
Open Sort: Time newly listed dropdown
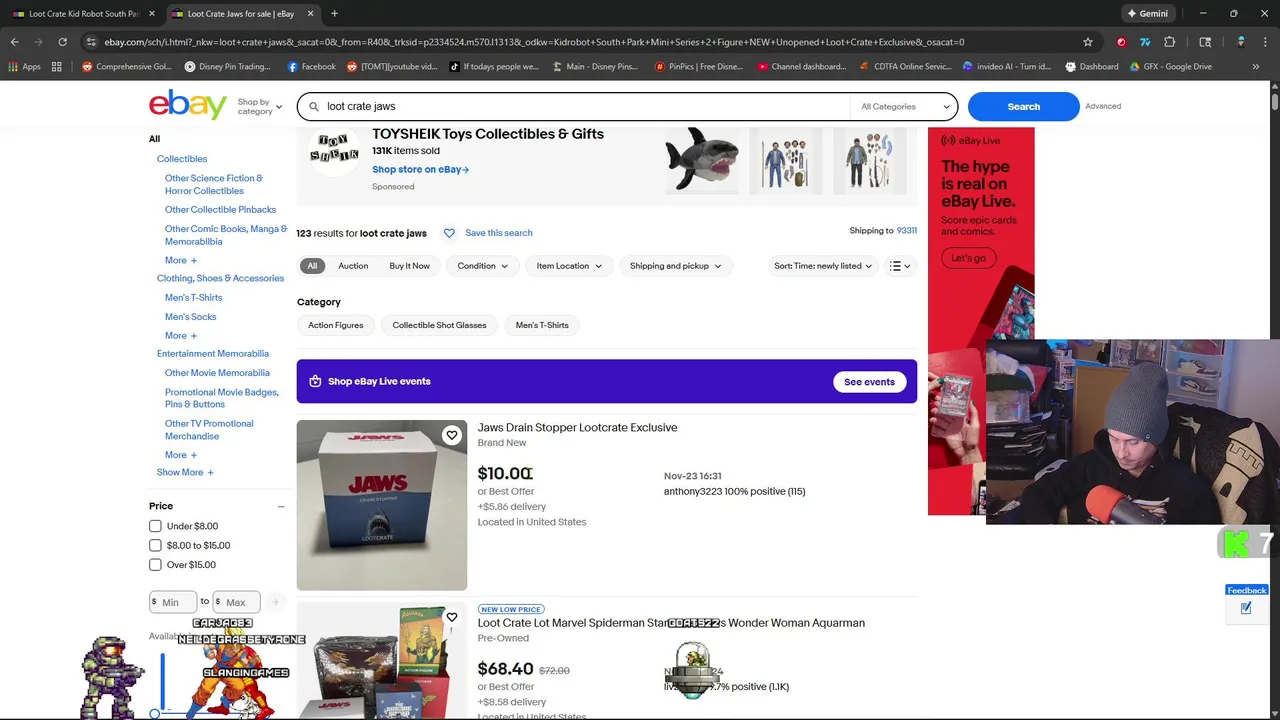click(823, 266)
